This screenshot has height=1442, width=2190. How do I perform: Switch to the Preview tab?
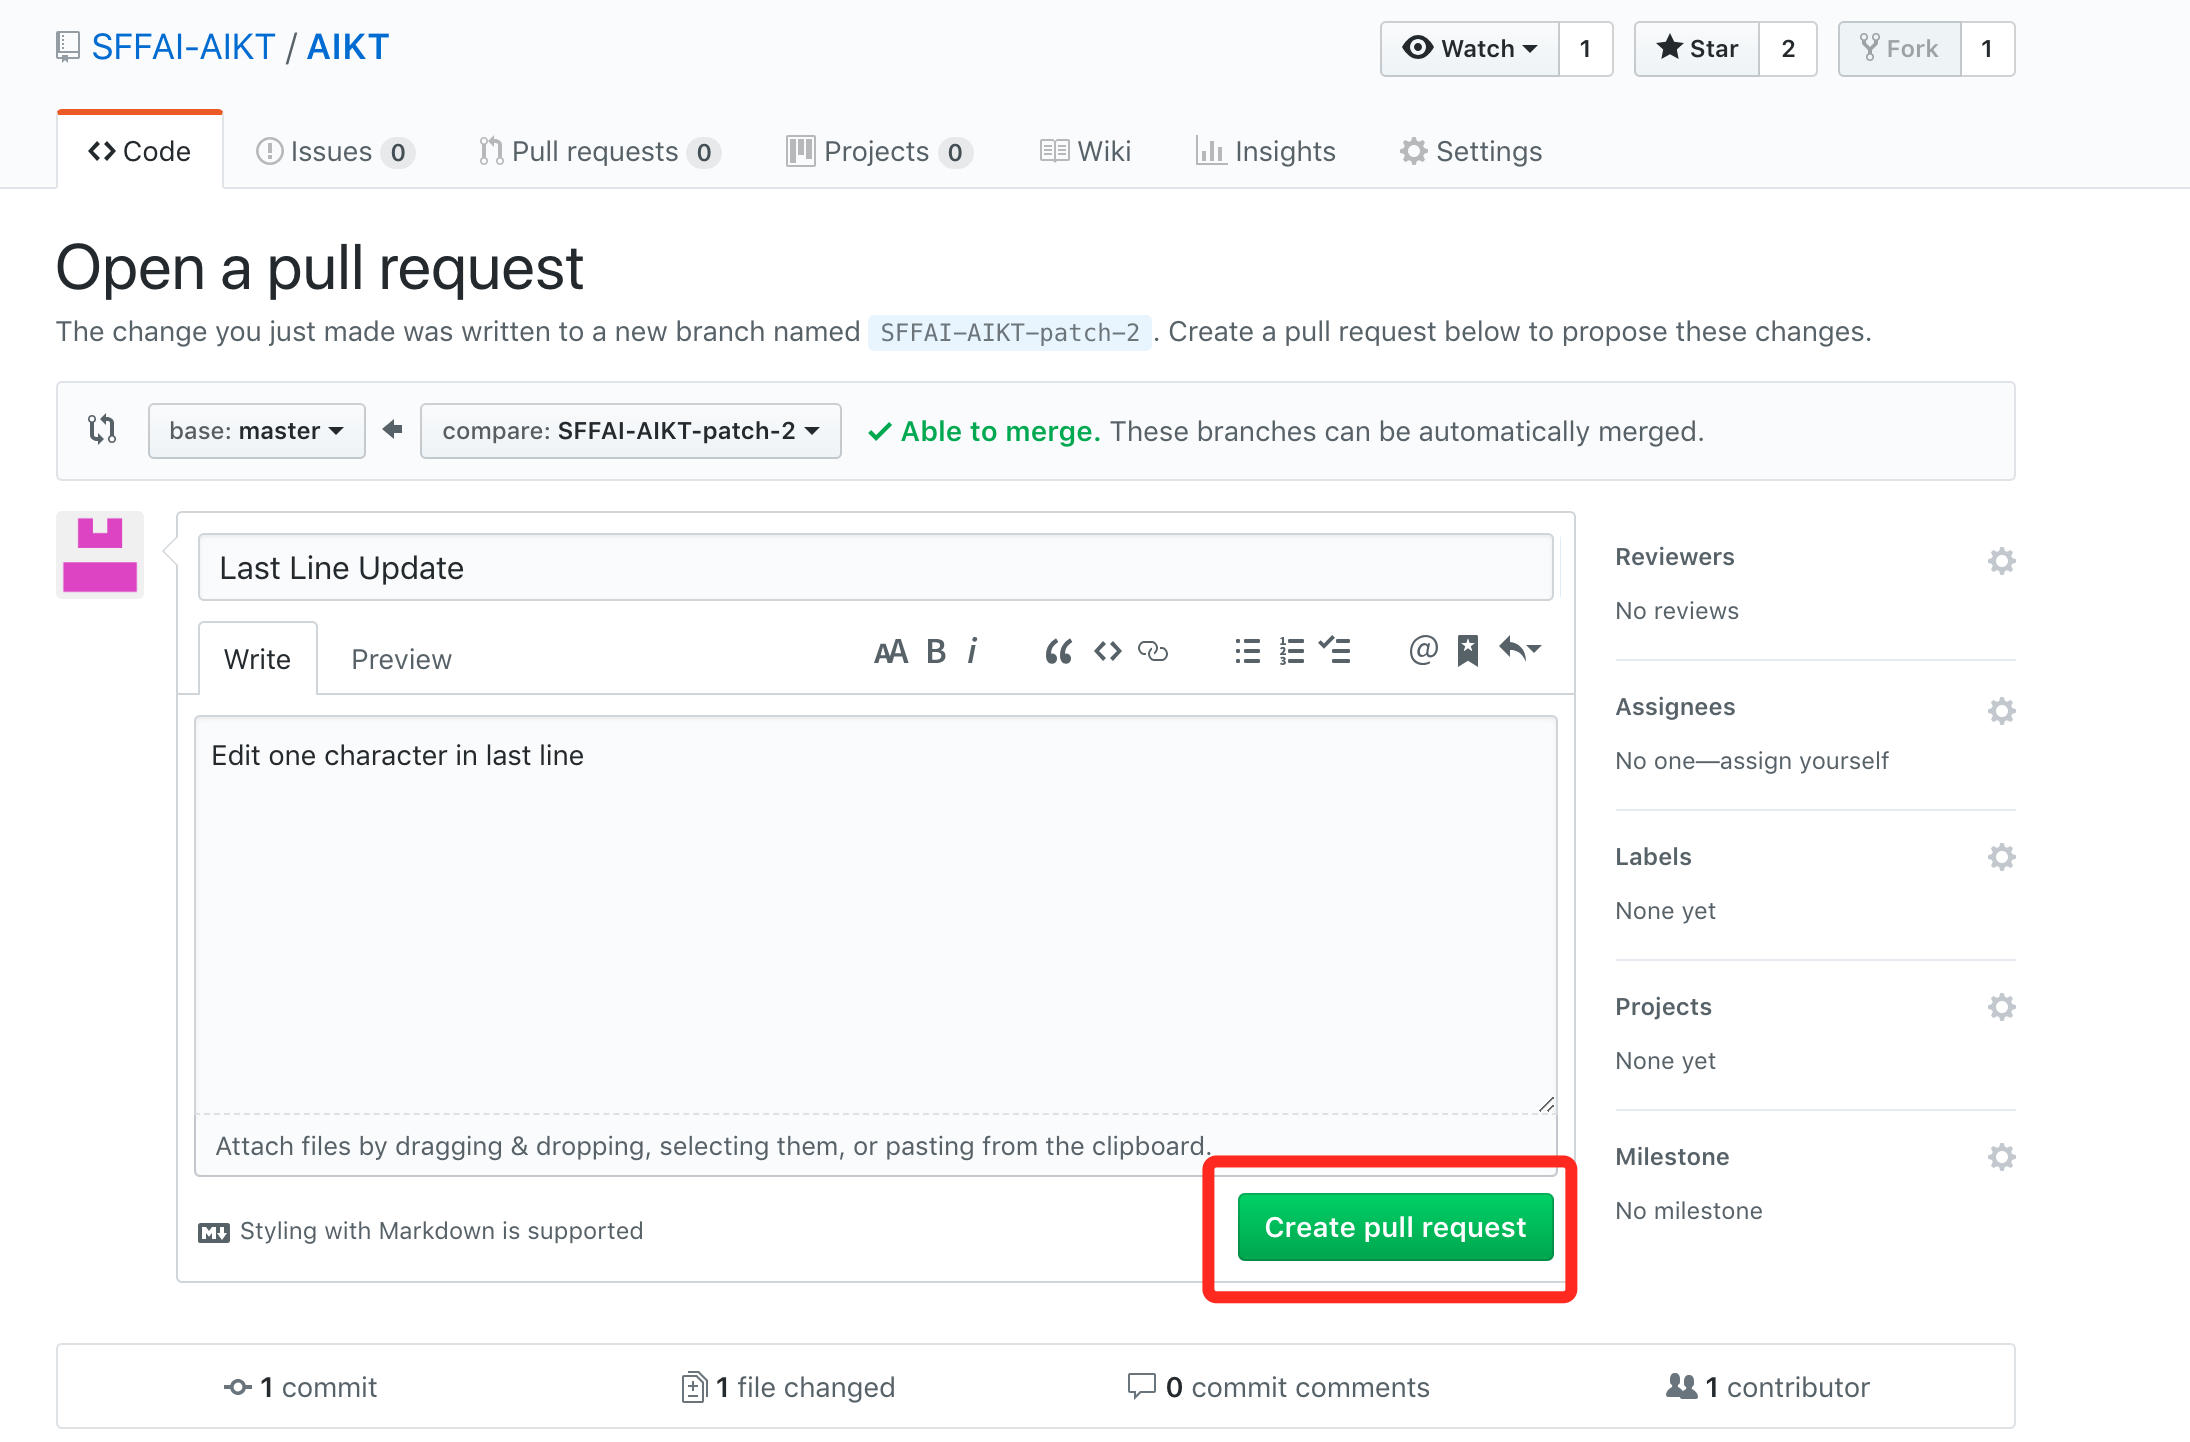(401, 660)
